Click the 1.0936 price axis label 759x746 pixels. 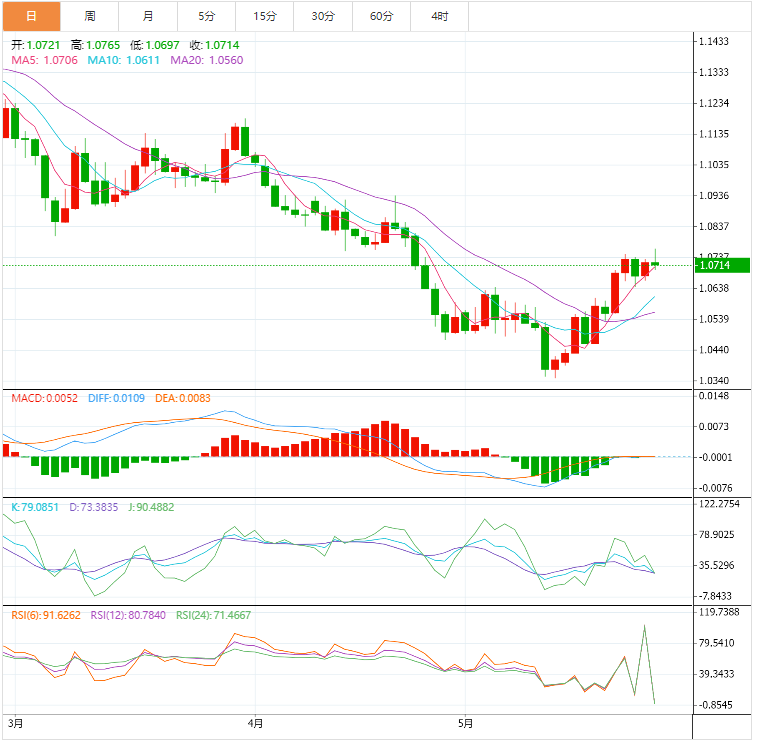[x=713, y=196]
